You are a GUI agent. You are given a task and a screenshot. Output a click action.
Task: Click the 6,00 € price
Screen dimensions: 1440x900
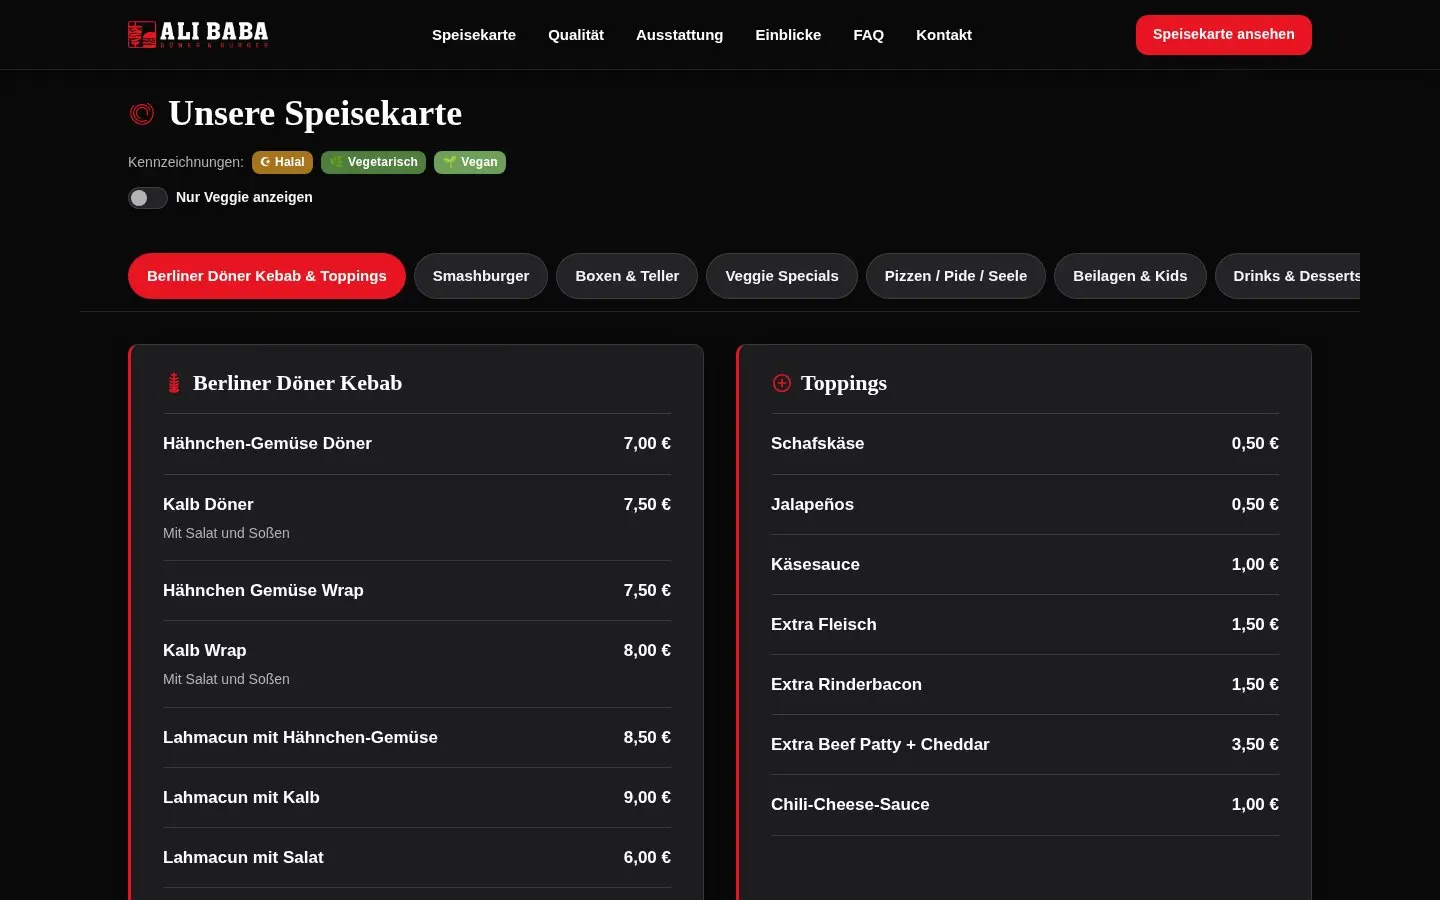[x=647, y=858]
